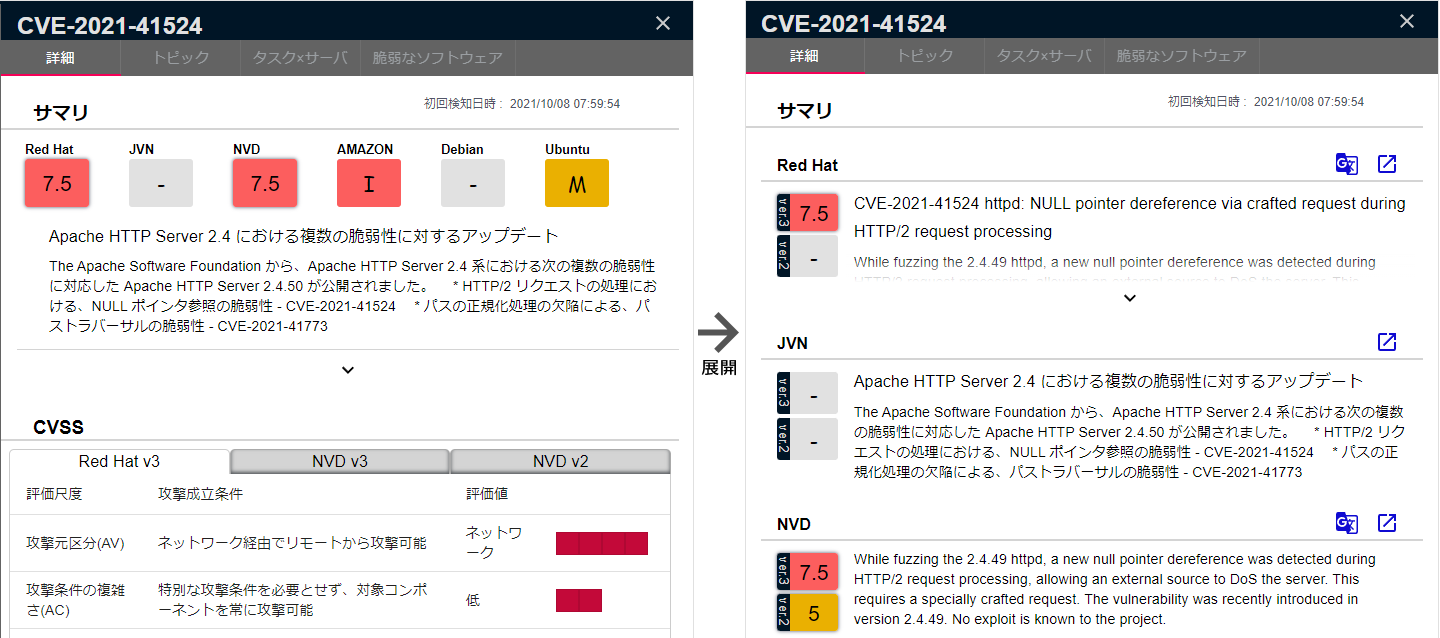Click the サマリ heading in the left panel
Viewport: 1440px width, 638px height.
pos(61,112)
